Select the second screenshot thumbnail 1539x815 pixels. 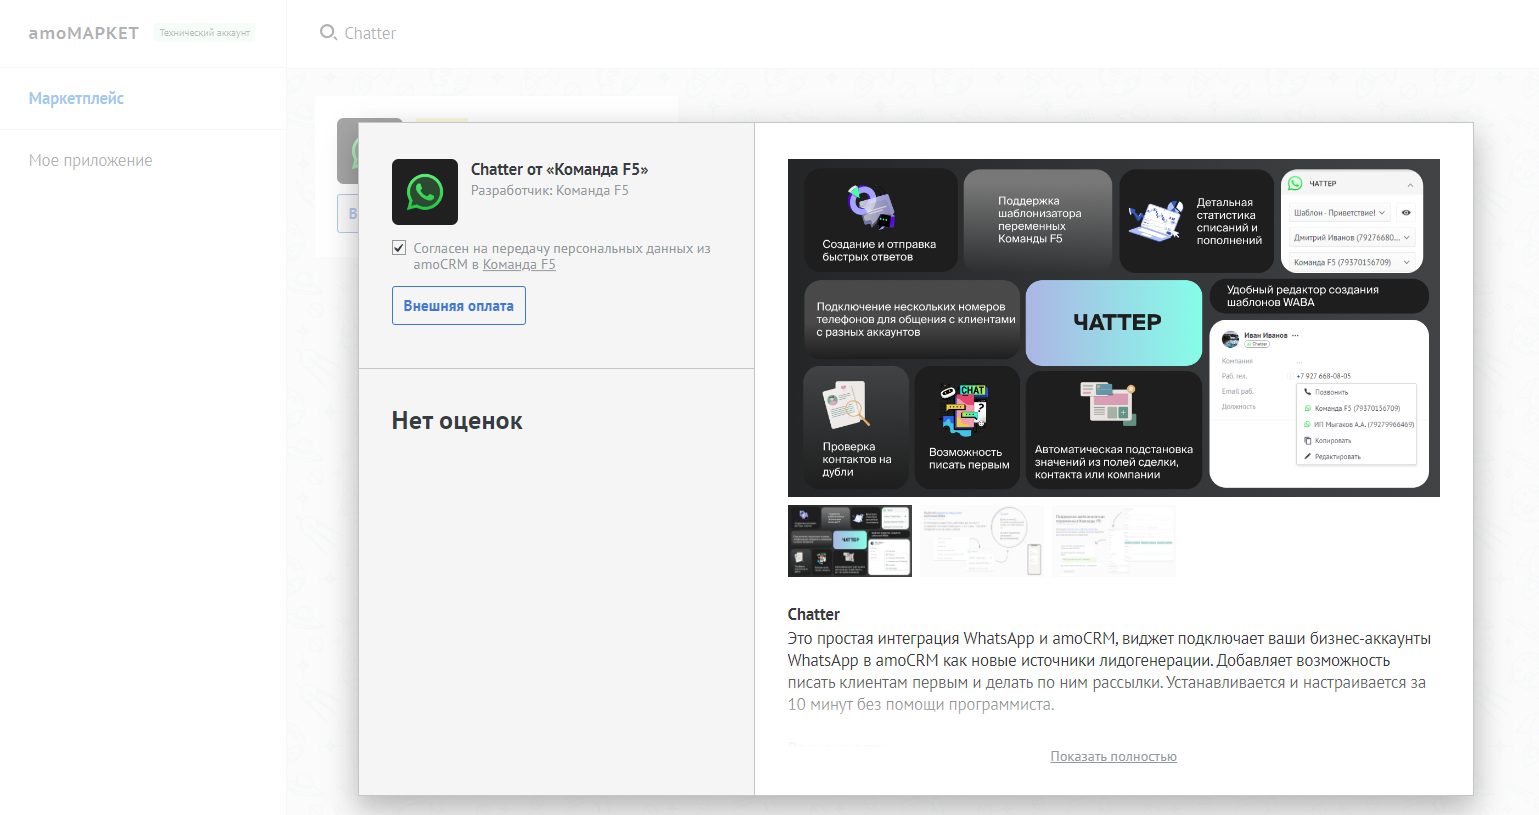tap(982, 541)
